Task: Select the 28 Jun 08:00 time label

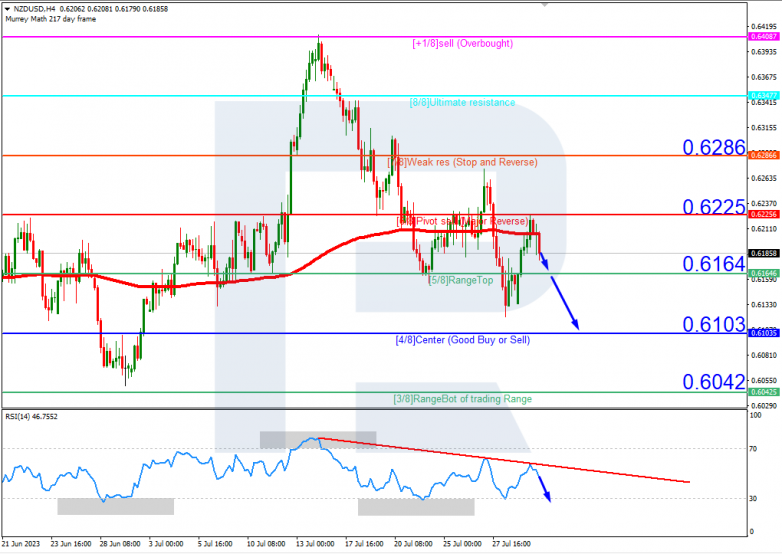Action: pos(120,544)
